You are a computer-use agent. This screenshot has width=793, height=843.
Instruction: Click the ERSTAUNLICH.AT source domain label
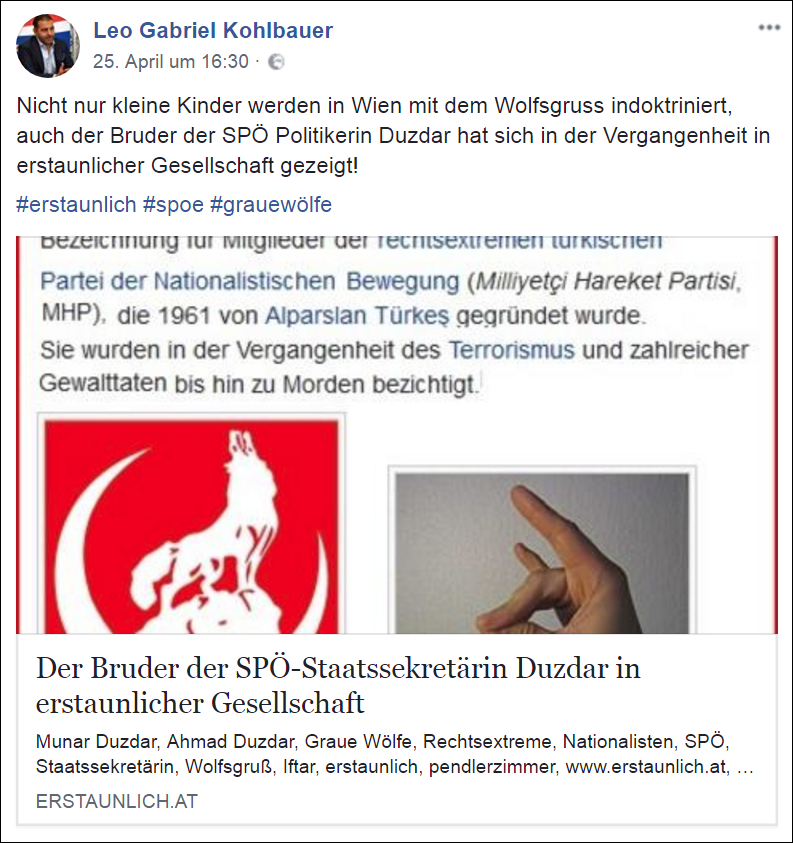(117, 801)
